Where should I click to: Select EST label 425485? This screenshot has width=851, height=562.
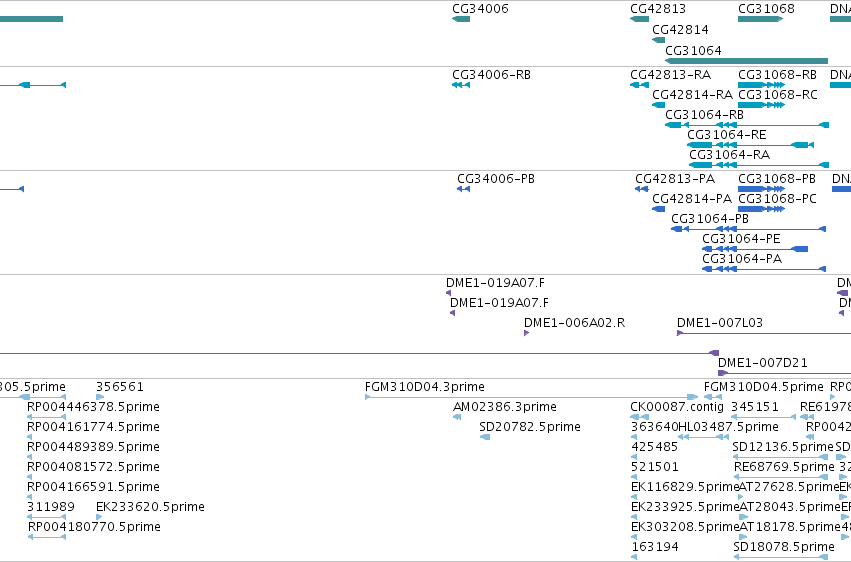pyautogui.click(x=655, y=448)
